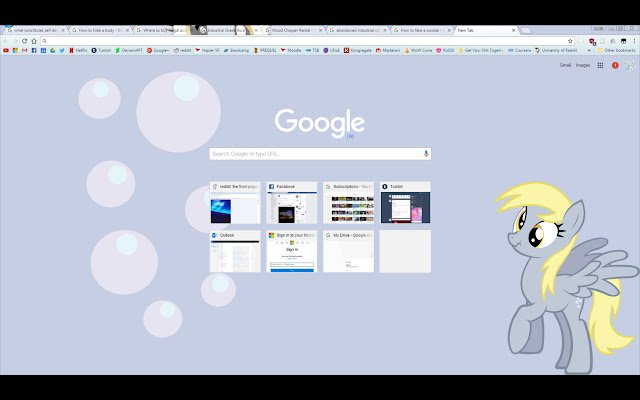Switch to the 'Industrial Grade Acid' tab
Image resolution: width=640 pixels, height=400 pixels.
pyautogui.click(x=227, y=30)
